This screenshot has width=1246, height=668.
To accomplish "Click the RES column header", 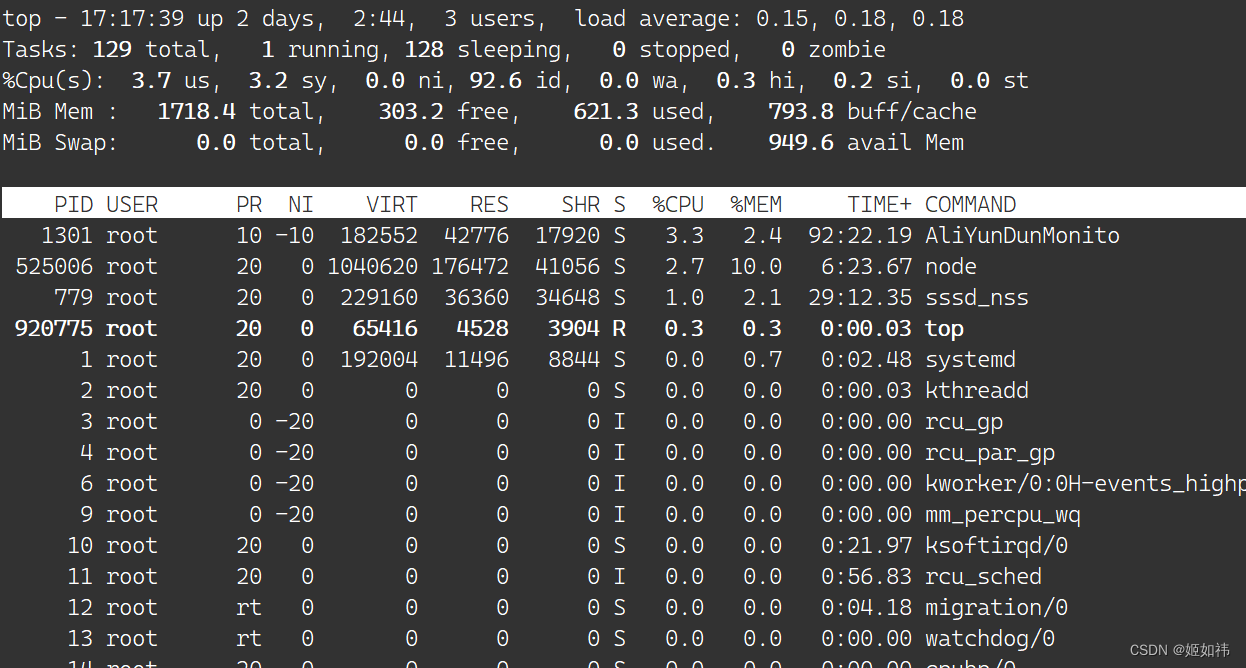I will (x=489, y=205).
